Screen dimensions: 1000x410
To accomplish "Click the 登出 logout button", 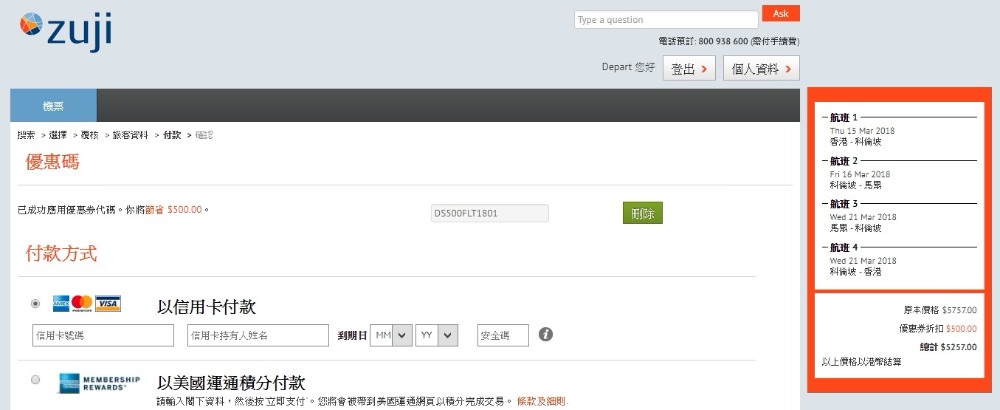I will point(691,68).
